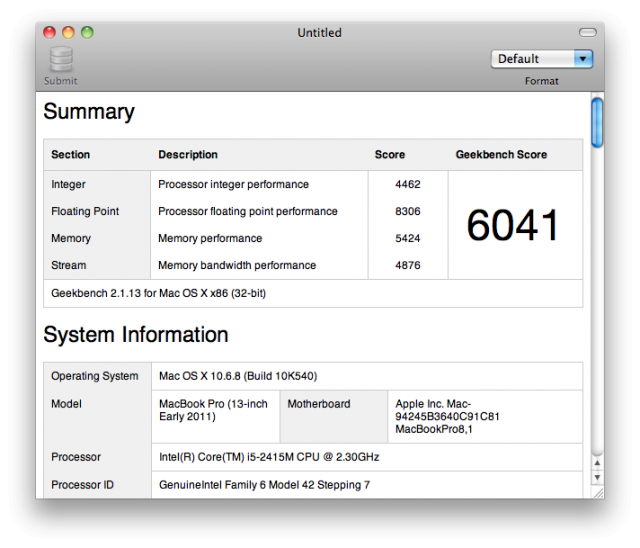
Task: Click the Stream section row label
Action: click(x=69, y=265)
